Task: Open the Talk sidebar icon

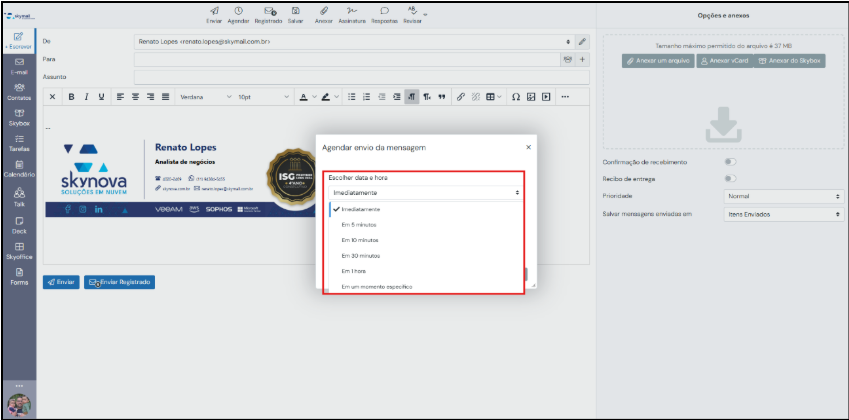Action: (20, 195)
